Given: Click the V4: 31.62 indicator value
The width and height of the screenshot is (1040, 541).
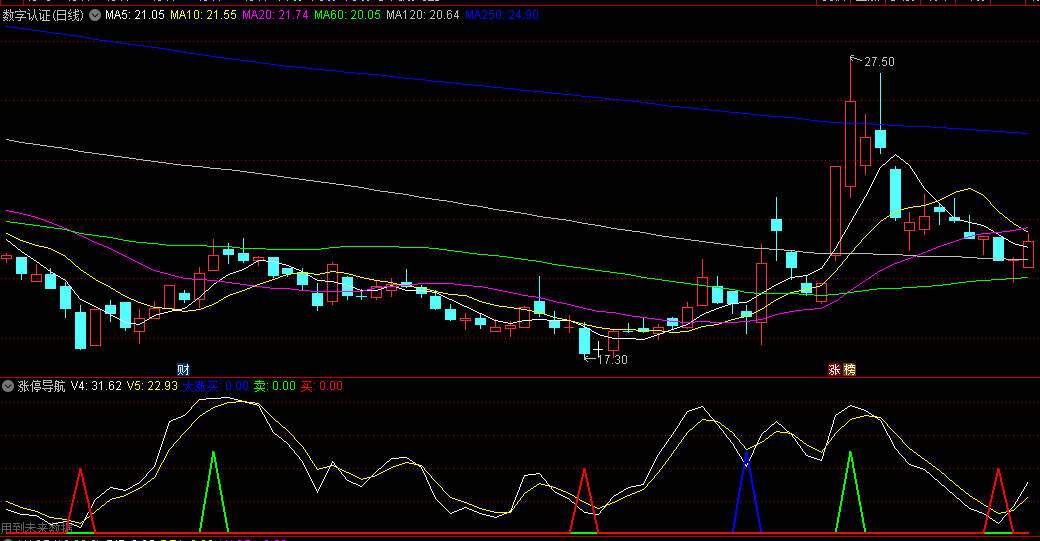Looking at the screenshot, I should [x=96, y=386].
